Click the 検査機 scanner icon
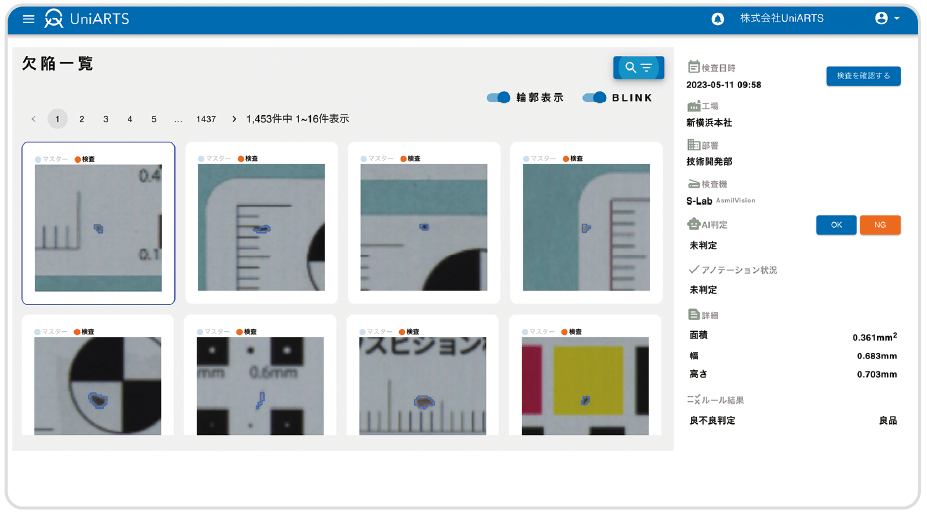 [x=693, y=184]
